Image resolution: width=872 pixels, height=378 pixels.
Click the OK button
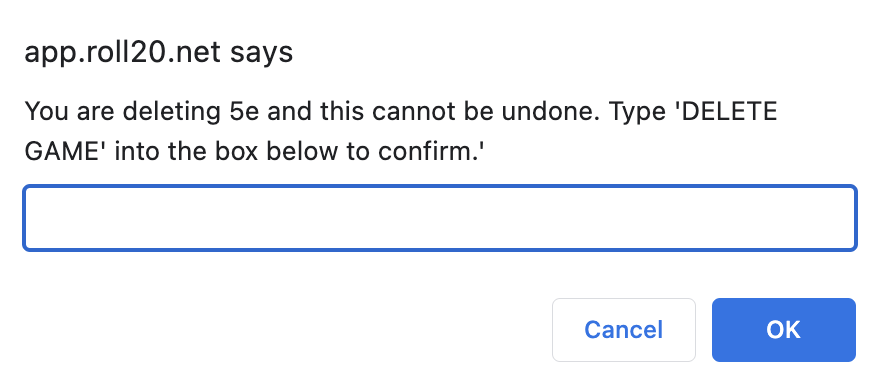tap(784, 330)
